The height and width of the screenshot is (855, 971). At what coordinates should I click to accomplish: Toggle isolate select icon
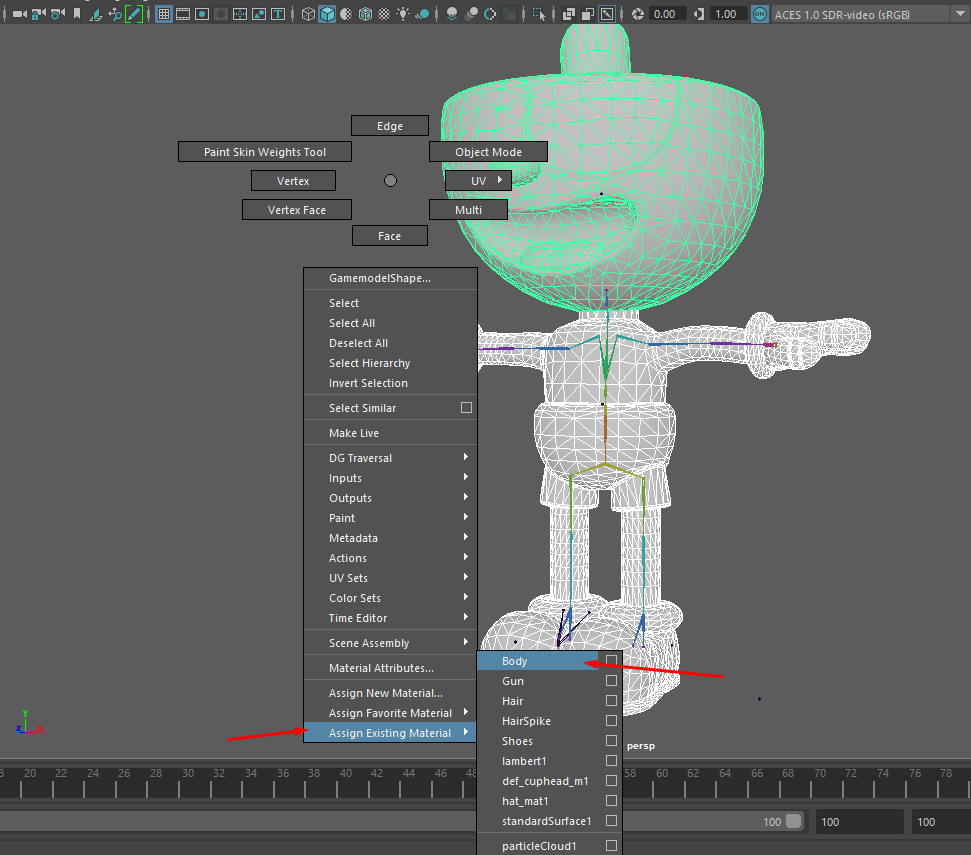[539, 14]
